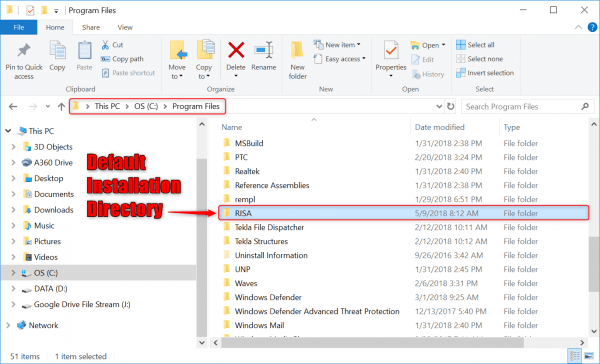Select the RISA folder
Screen dimensions: 600x364
pyautogui.click(x=403, y=213)
